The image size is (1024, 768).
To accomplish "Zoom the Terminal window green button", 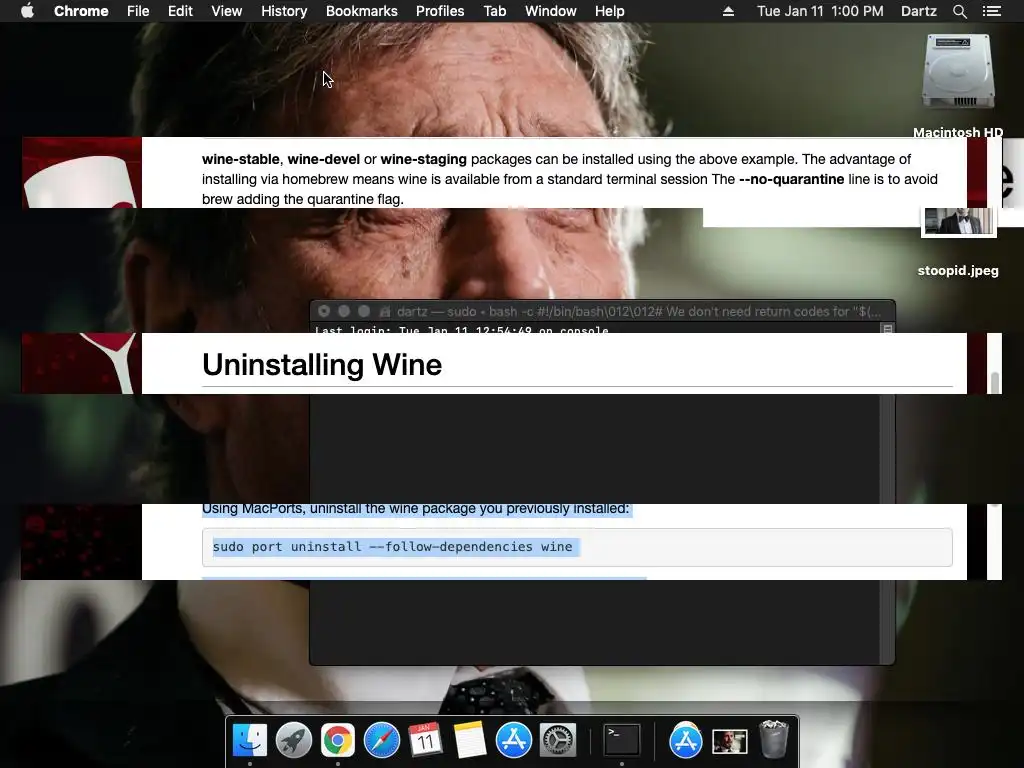I will pyautogui.click(x=364, y=312).
